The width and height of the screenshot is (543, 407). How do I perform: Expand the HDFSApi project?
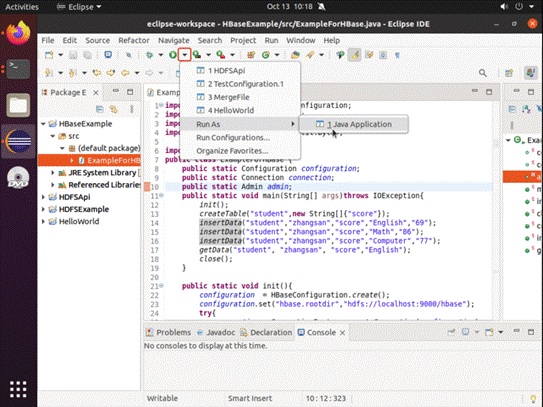[x=43, y=197]
